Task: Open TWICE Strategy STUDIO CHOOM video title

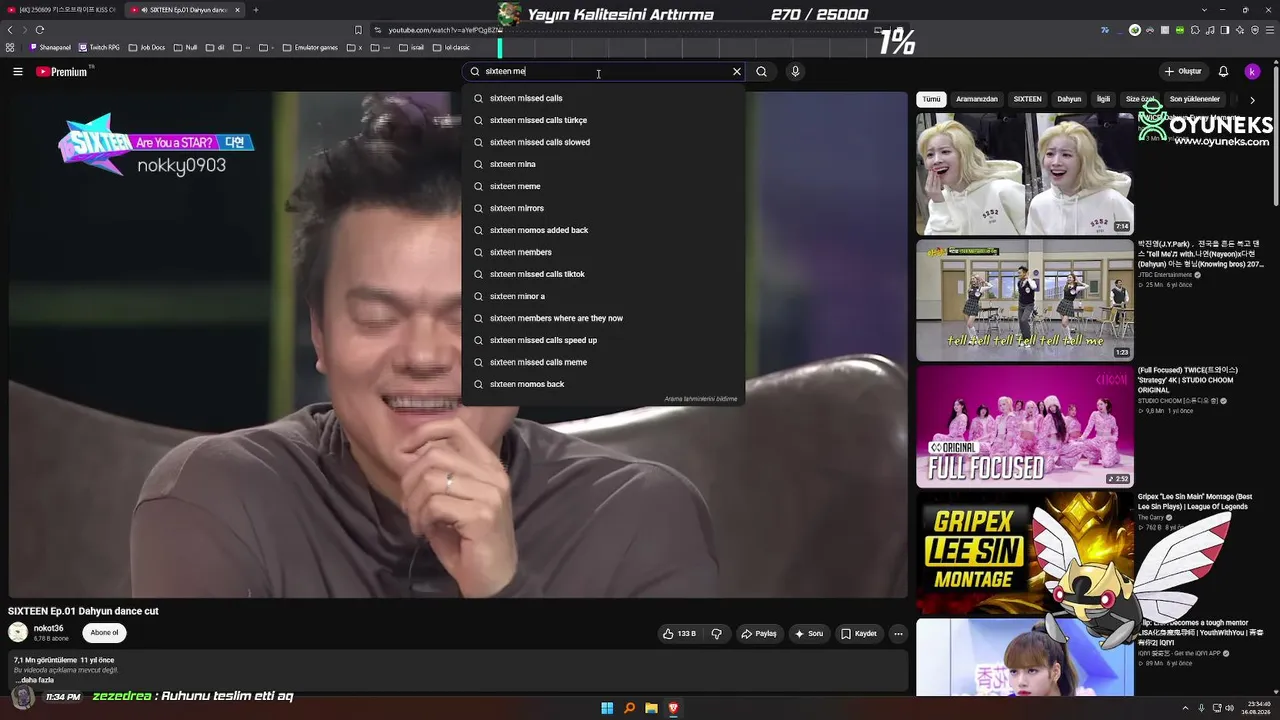Action: [x=1186, y=380]
